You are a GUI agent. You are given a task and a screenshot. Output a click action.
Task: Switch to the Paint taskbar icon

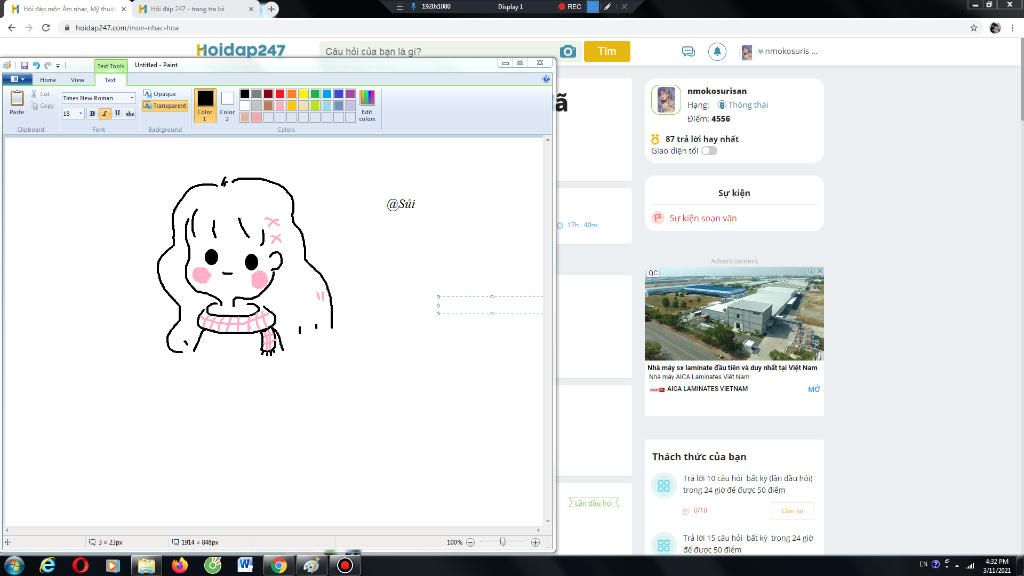(312, 565)
